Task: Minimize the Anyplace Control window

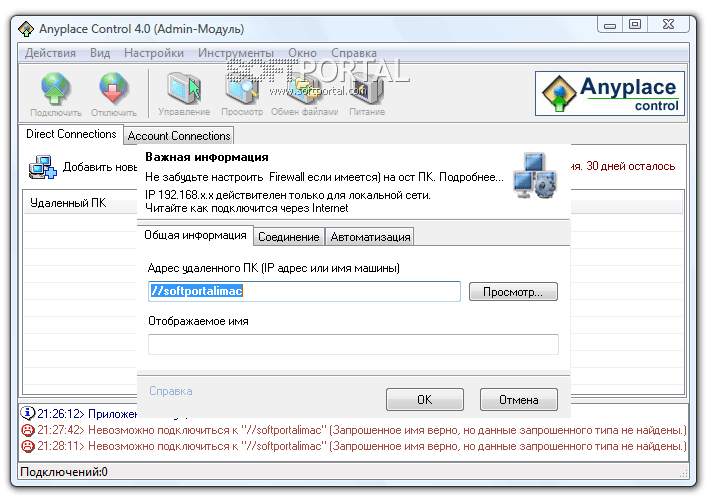Action: tap(610, 25)
